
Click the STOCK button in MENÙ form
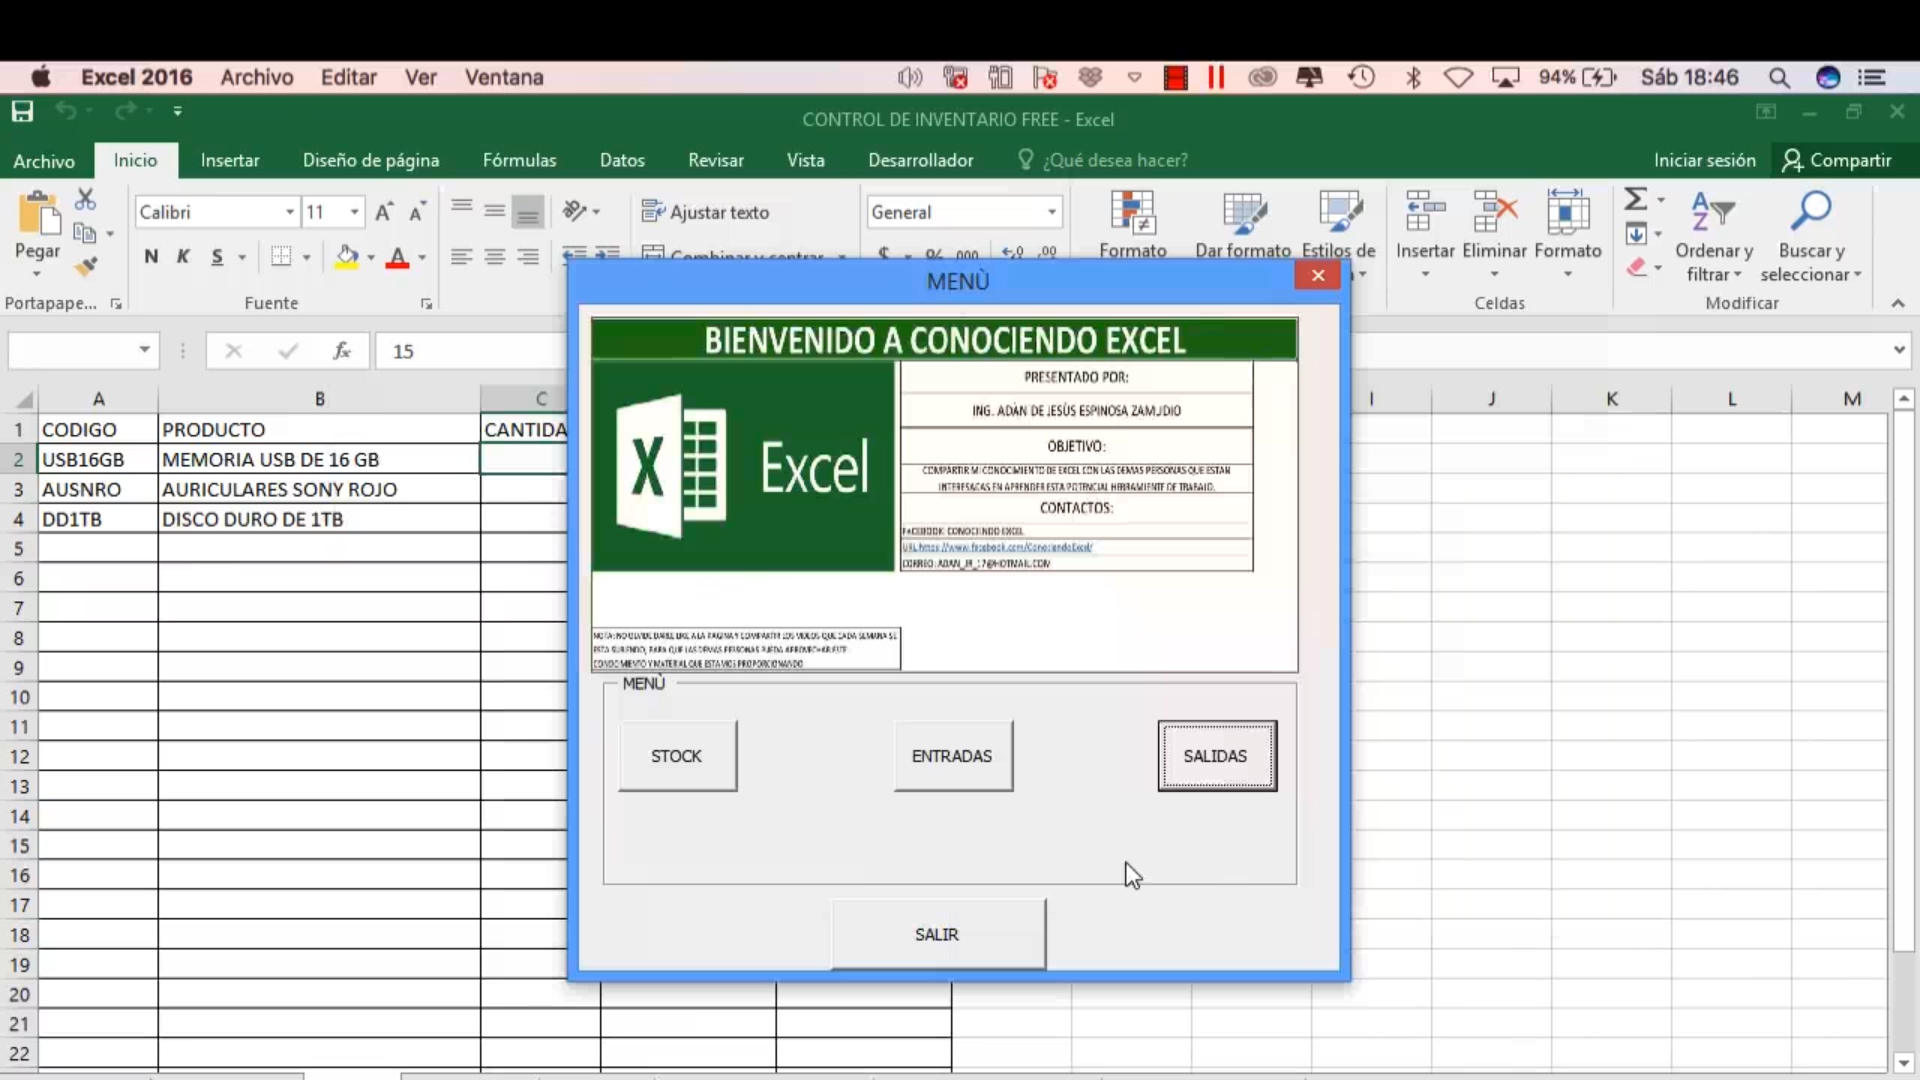tap(677, 756)
